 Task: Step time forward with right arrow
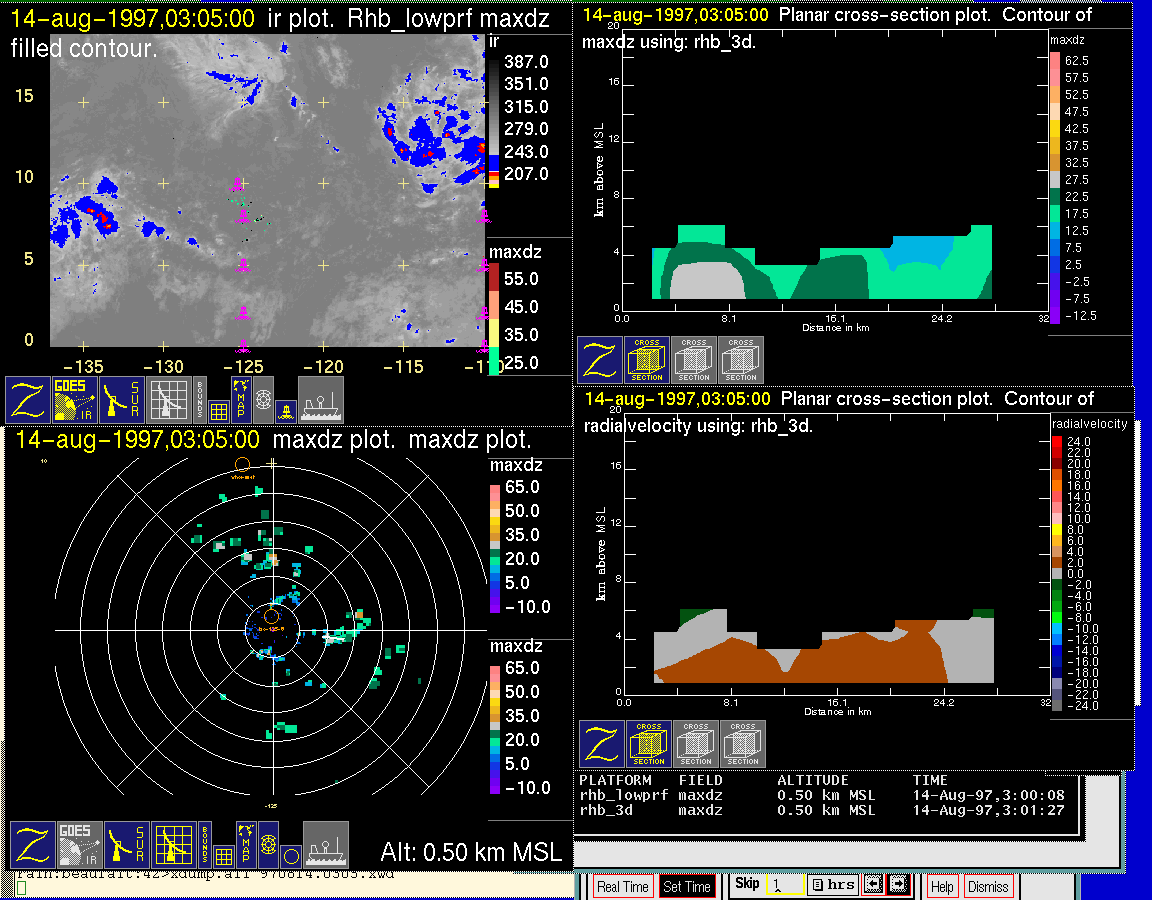[x=897, y=884]
